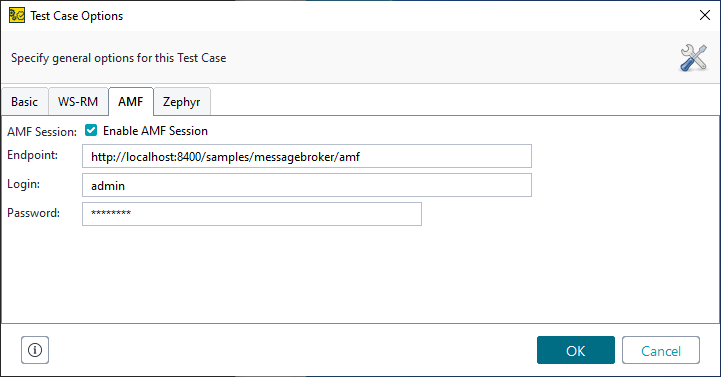This screenshot has width=721, height=377.
Task: Click into the Login field containing admin
Action: 307,185
